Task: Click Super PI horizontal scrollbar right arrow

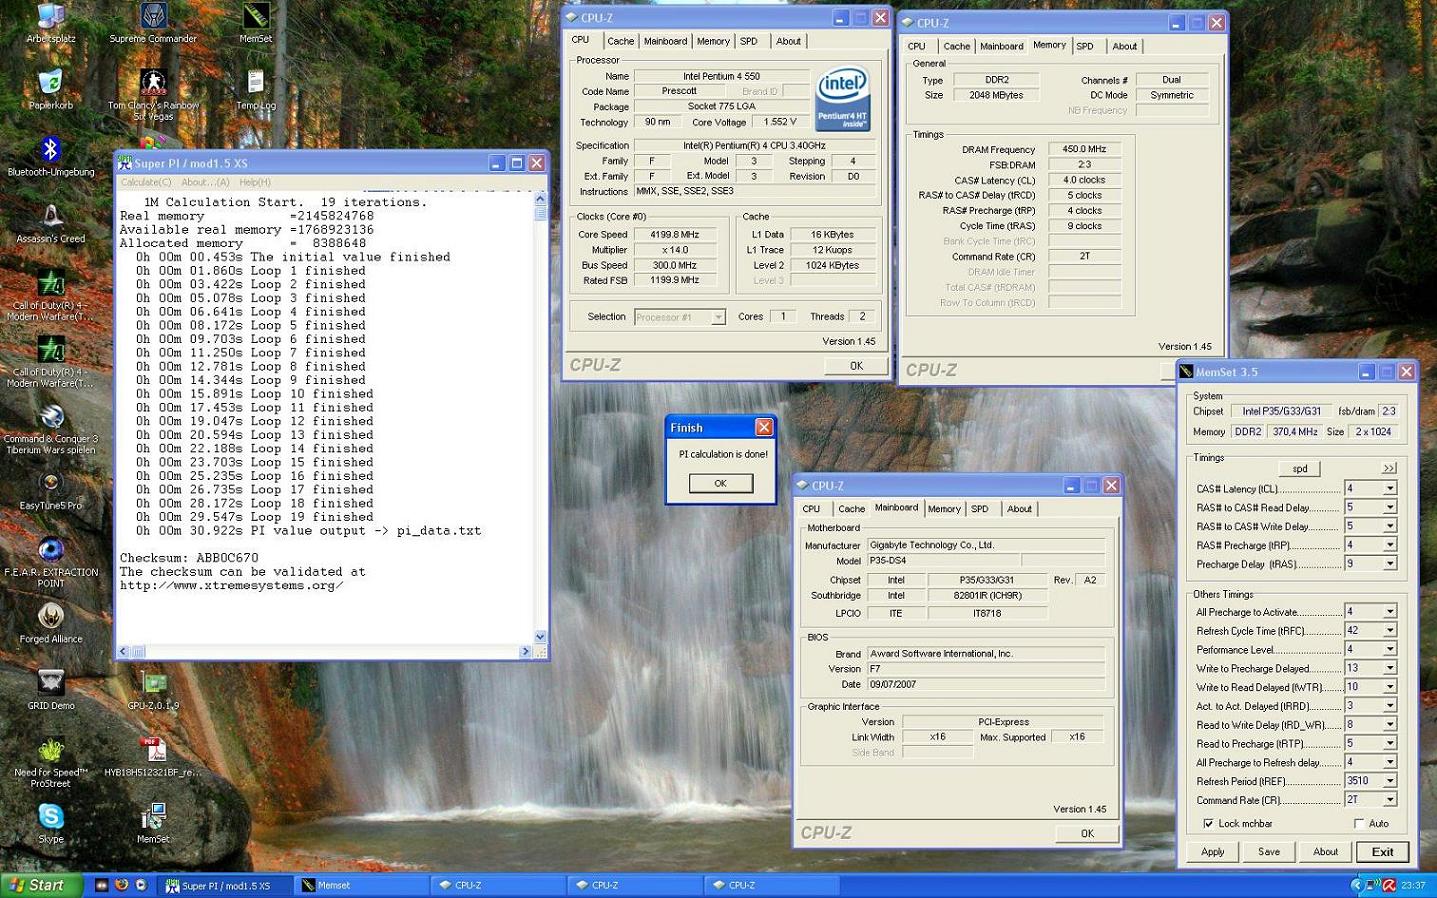Action: pos(525,651)
